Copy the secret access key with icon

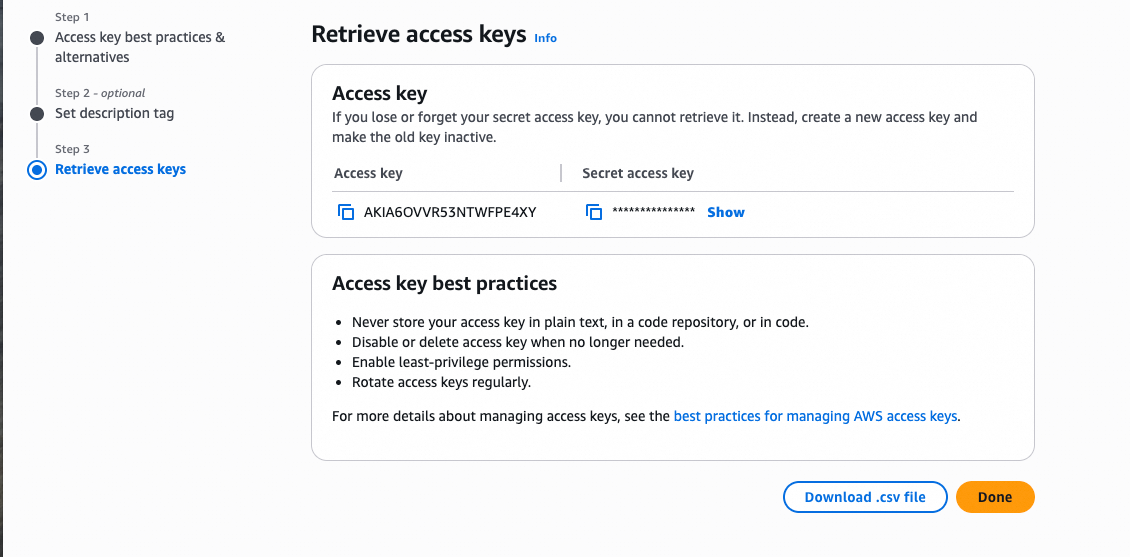(594, 212)
